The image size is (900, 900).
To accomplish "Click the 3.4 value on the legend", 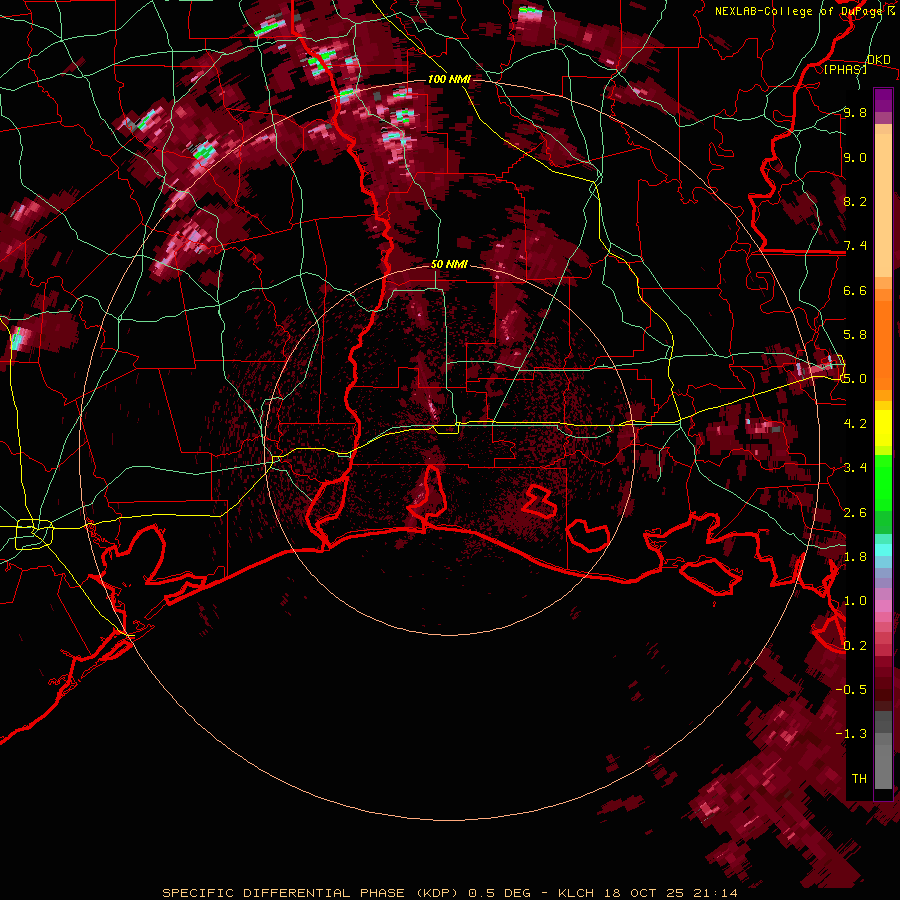I will [x=855, y=468].
